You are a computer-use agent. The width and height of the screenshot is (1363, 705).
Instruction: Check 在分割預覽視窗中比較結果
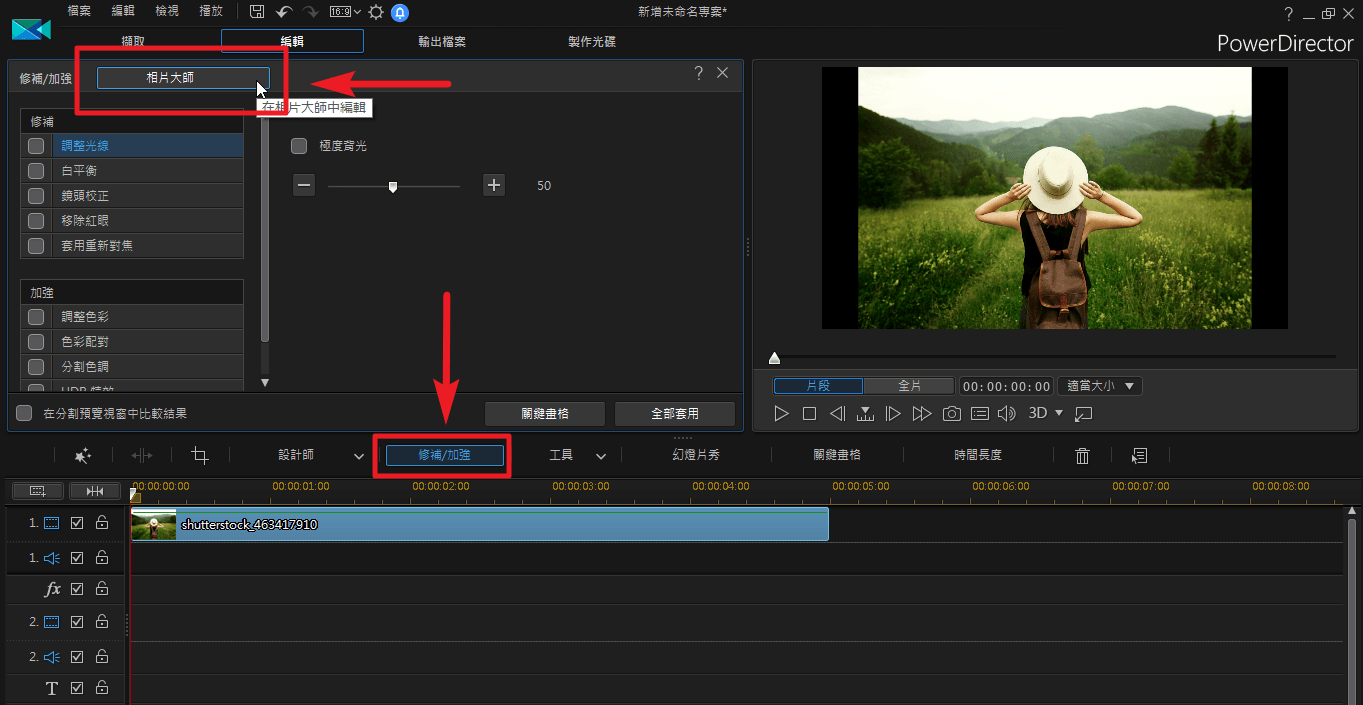click(24, 413)
